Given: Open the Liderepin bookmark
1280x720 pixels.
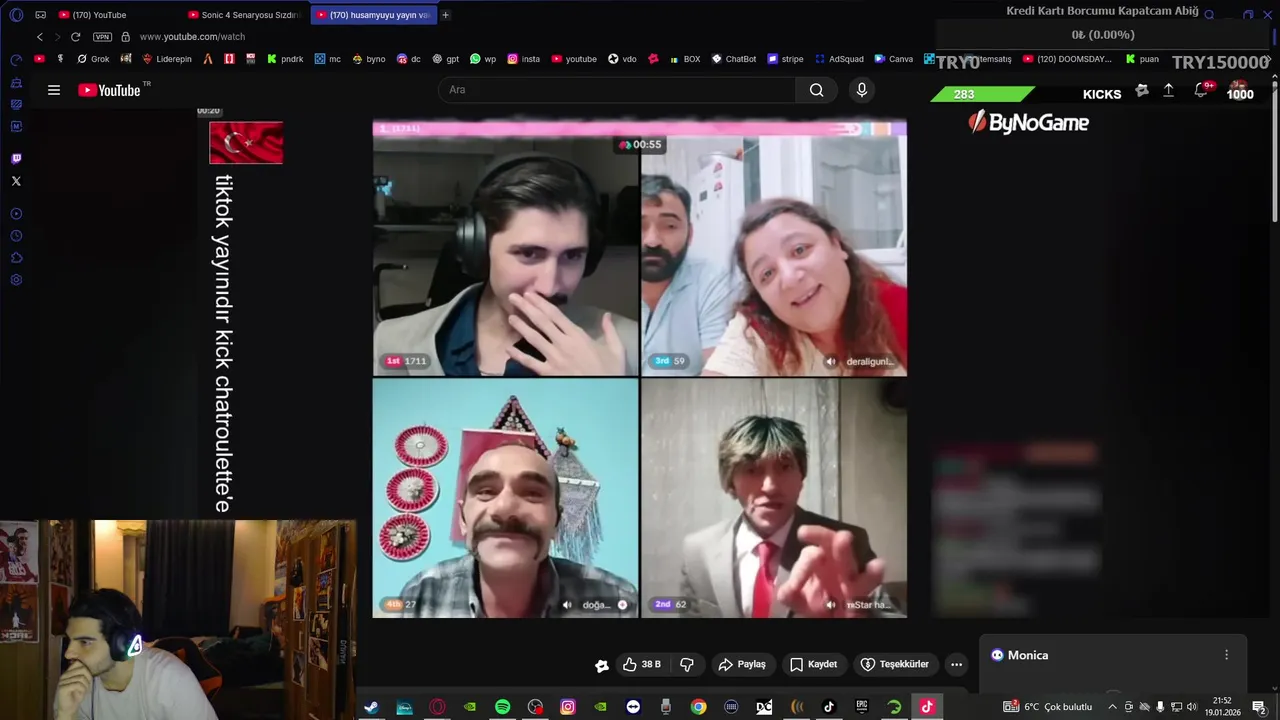Looking at the screenshot, I should point(165,59).
